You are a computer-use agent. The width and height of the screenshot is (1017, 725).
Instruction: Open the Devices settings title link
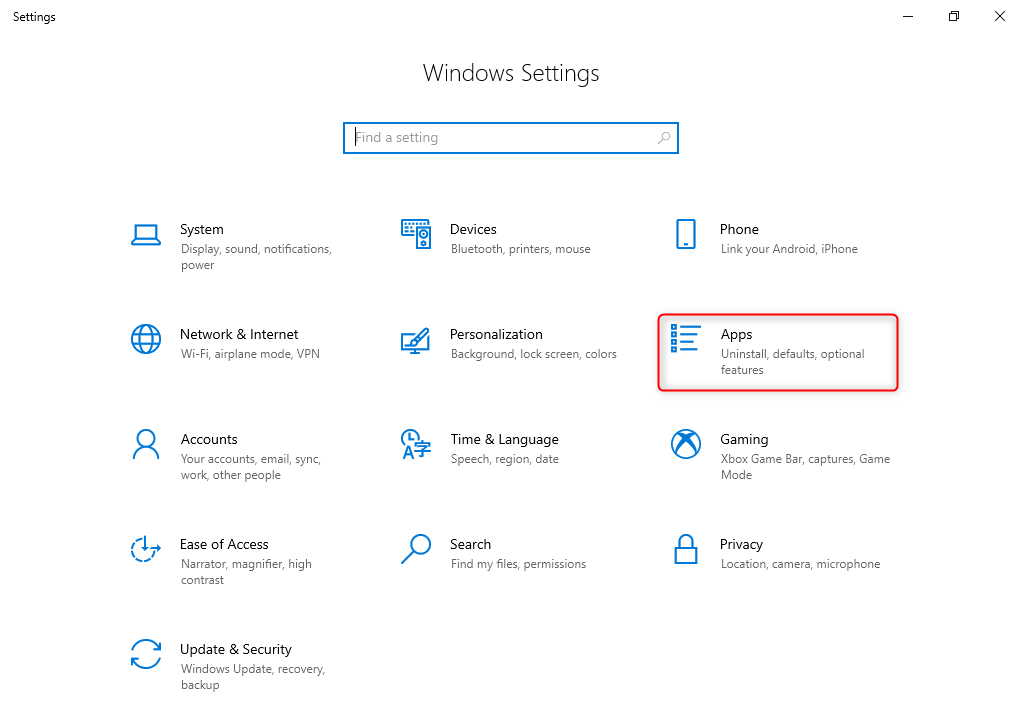click(x=473, y=230)
